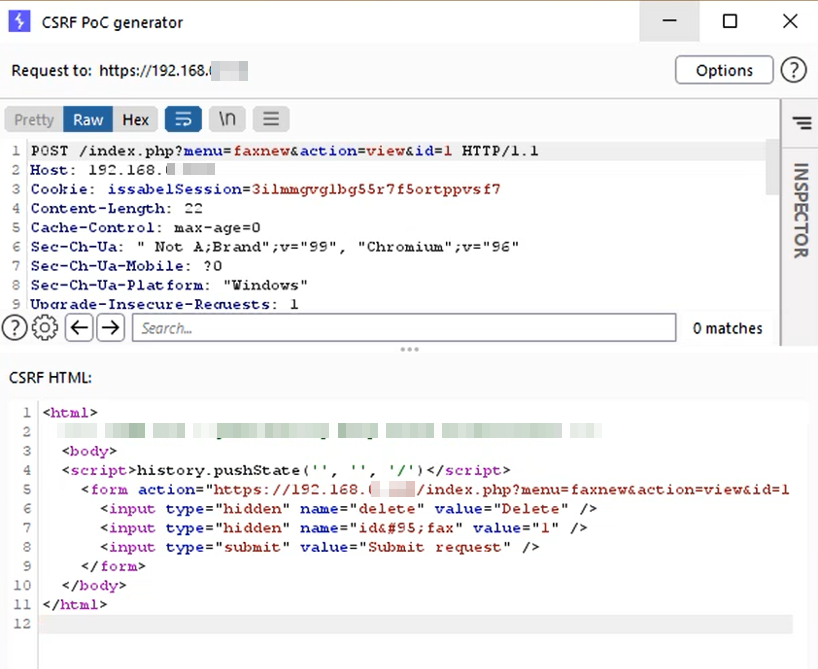Click the Content-Length: 22 header
818x669 pixels.
click(116, 208)
